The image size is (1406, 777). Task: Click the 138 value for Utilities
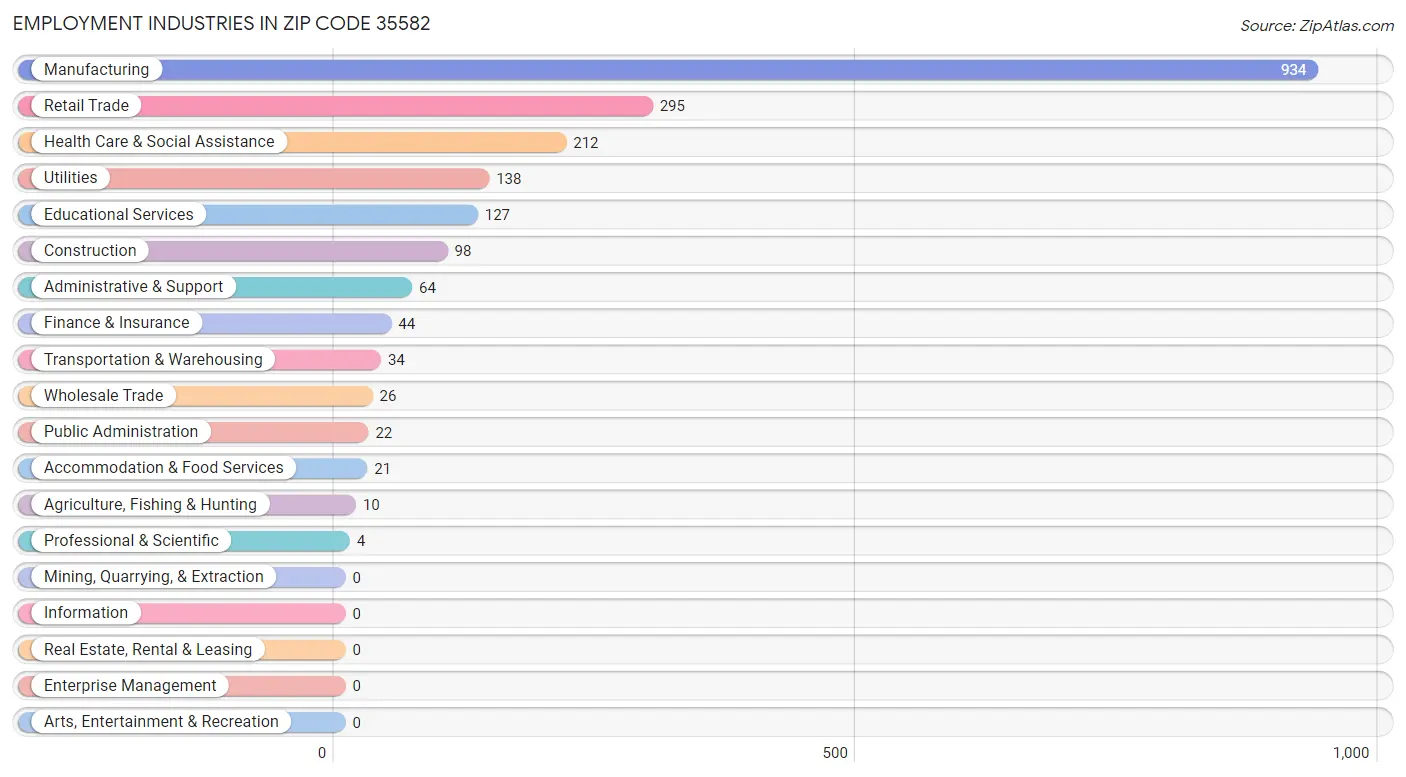[509, 179]
